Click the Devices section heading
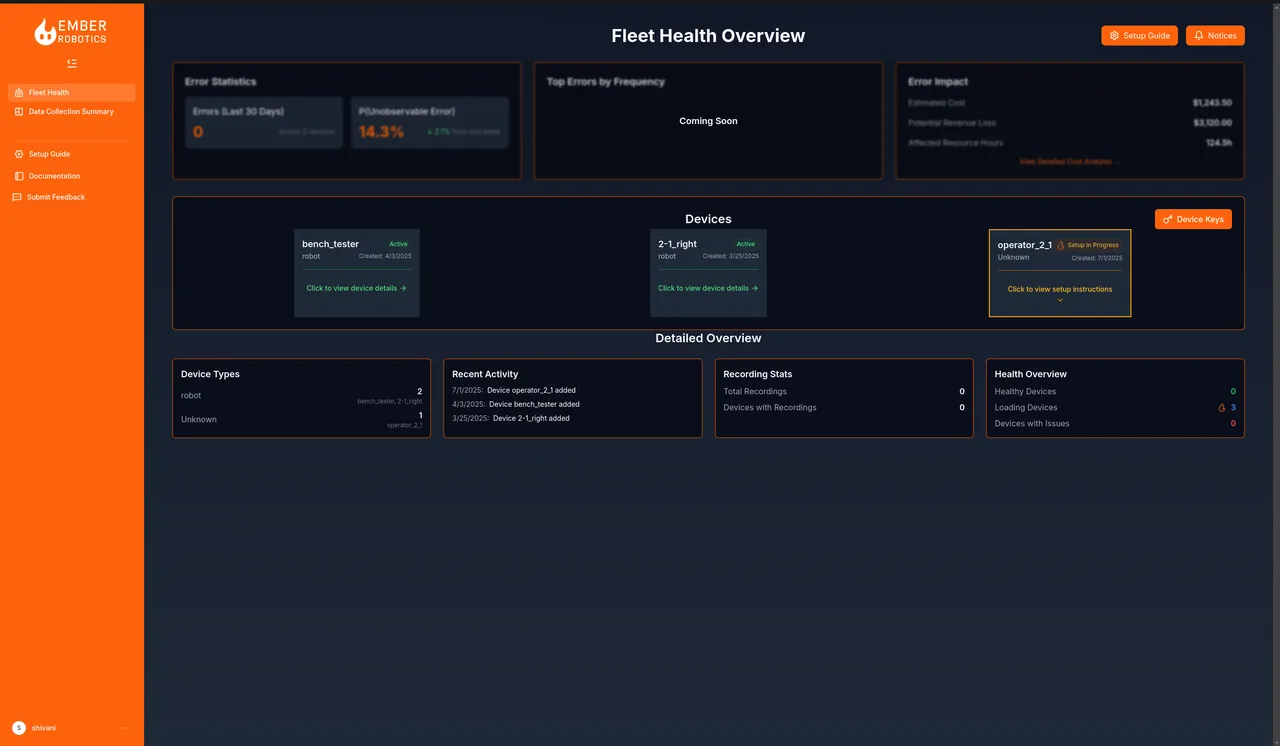 click(708, 219)
